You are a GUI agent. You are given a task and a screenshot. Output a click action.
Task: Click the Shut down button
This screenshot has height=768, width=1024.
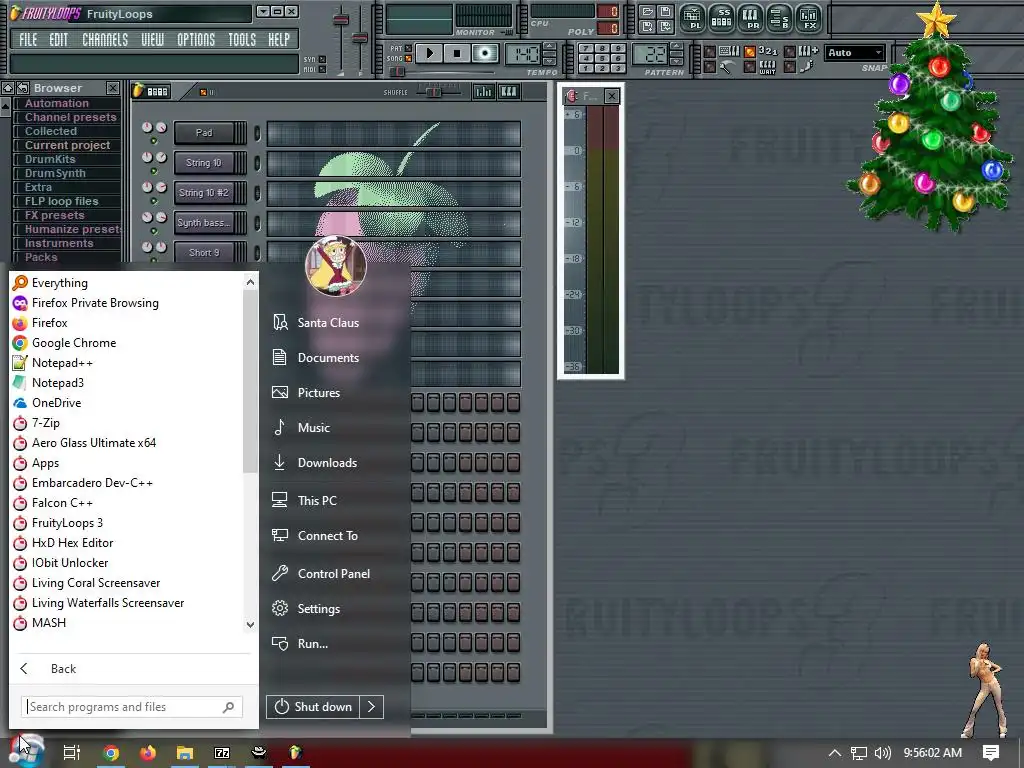coord(313,707)
